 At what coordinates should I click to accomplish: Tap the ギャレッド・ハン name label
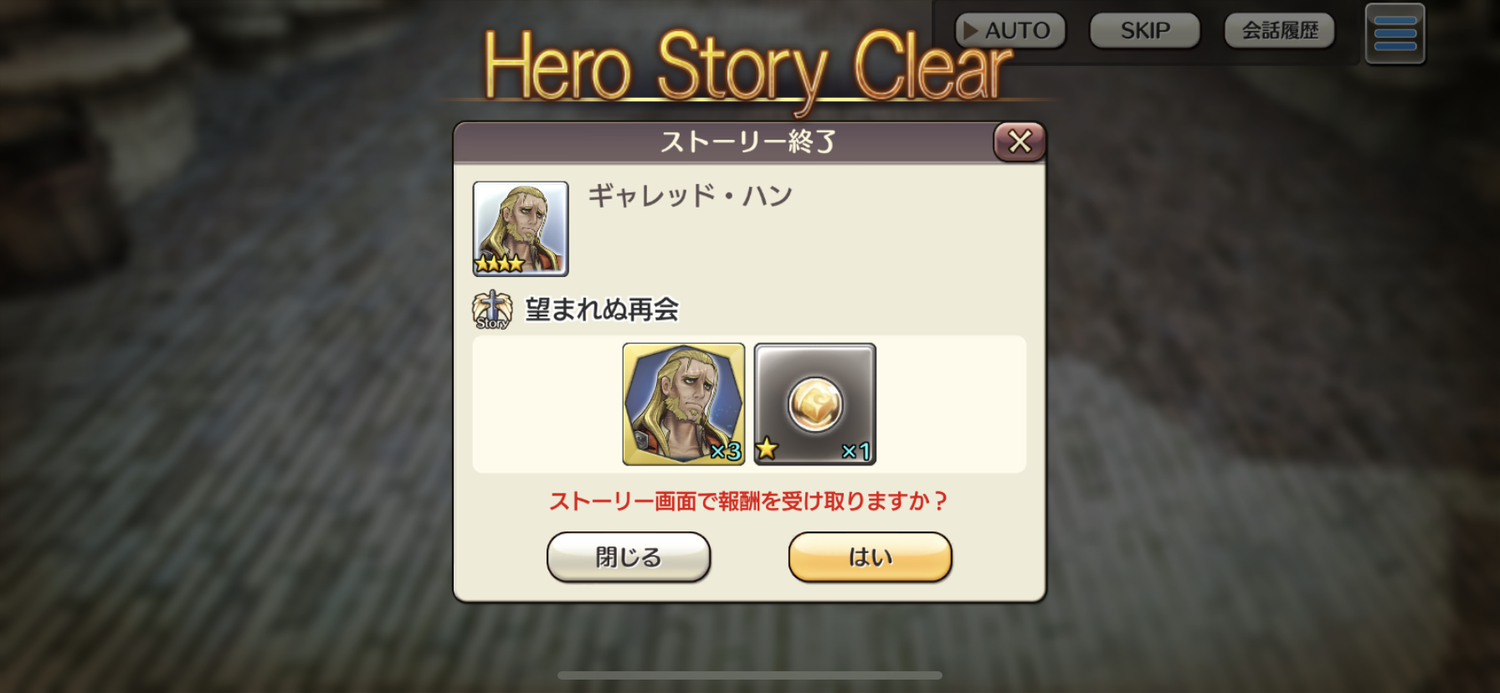tap(690, 195)
